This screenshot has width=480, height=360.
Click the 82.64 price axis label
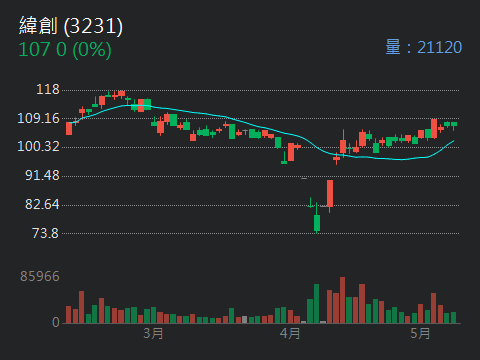[x=42, y=204]
